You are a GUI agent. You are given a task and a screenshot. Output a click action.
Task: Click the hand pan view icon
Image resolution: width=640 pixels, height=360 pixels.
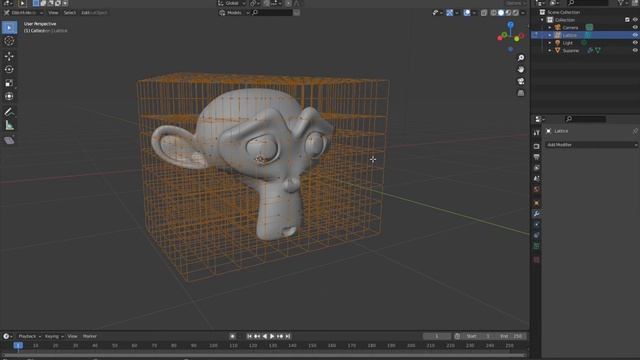coord(521,70)
